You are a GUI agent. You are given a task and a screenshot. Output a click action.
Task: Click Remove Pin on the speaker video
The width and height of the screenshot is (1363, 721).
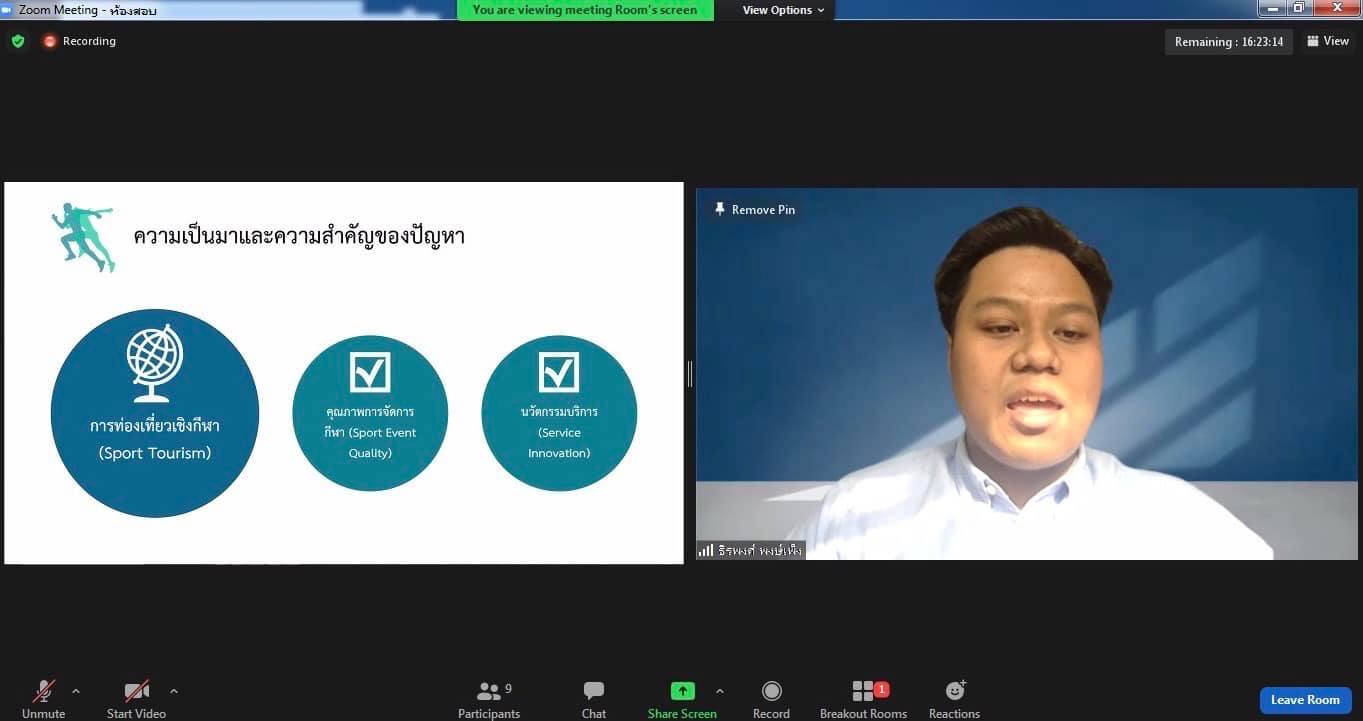pos(755,210)
